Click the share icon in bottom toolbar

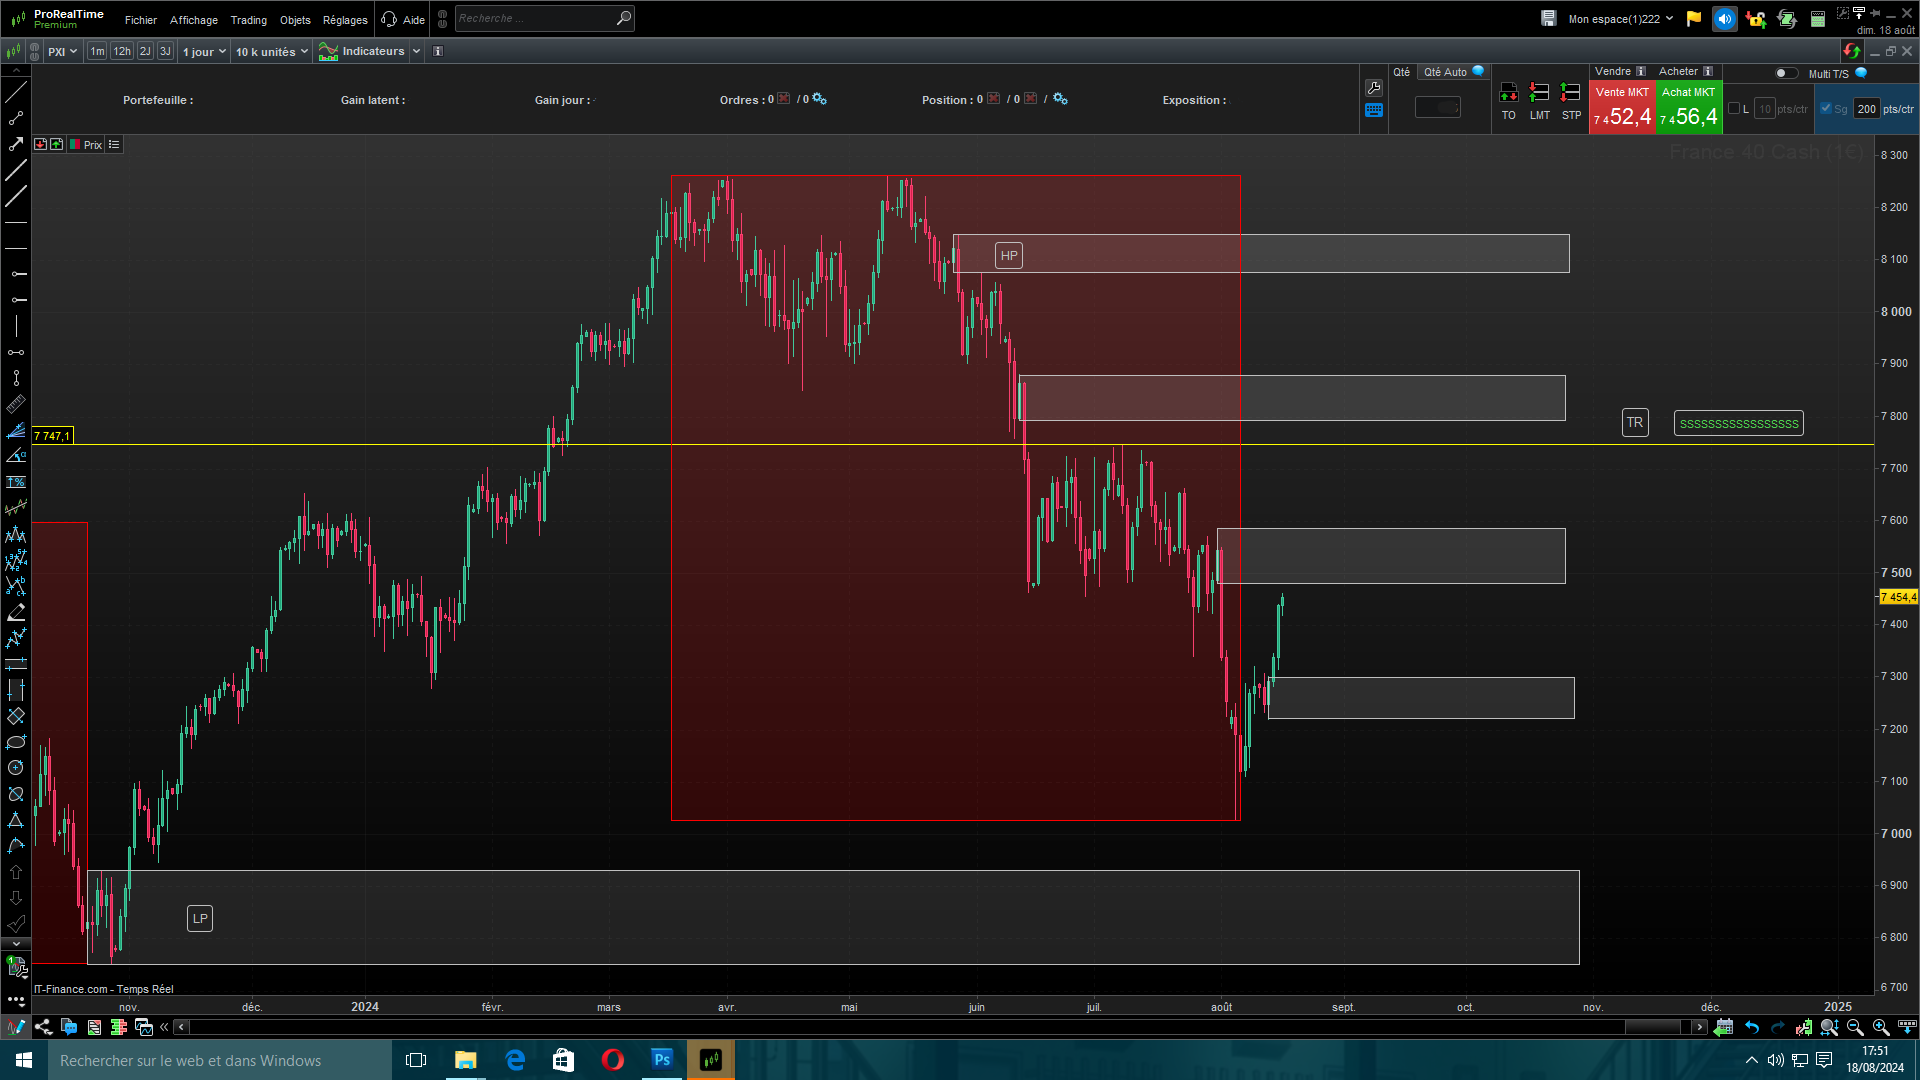click(43, 1027)
